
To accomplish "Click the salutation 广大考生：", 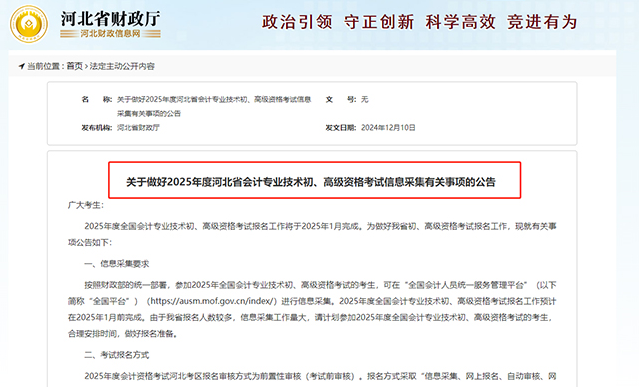I will 86,205.
